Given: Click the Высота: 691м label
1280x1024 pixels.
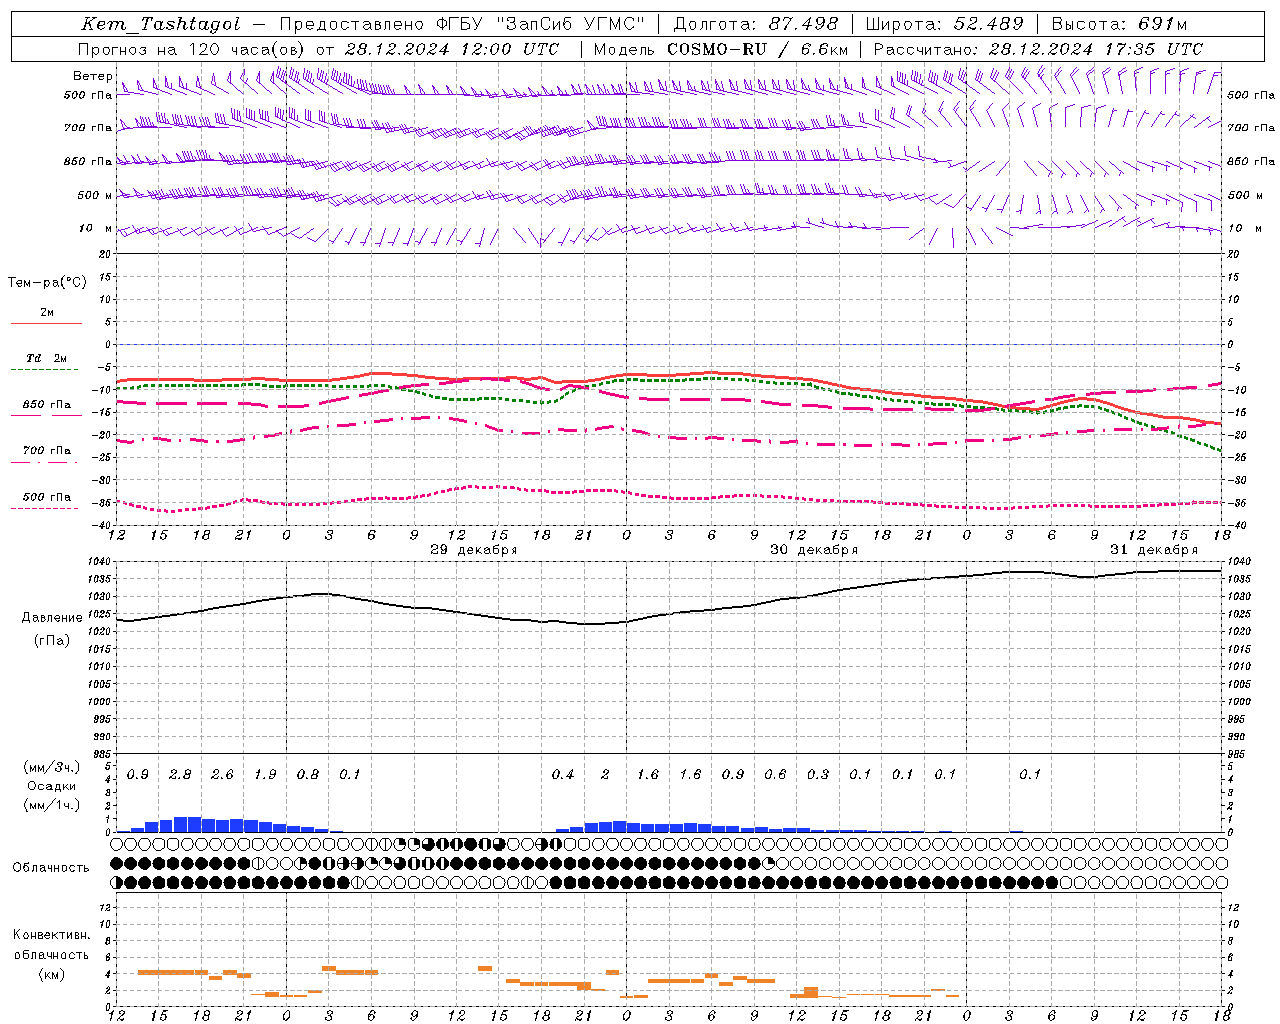Looking at the screenshot, I should pos(1119,24).
